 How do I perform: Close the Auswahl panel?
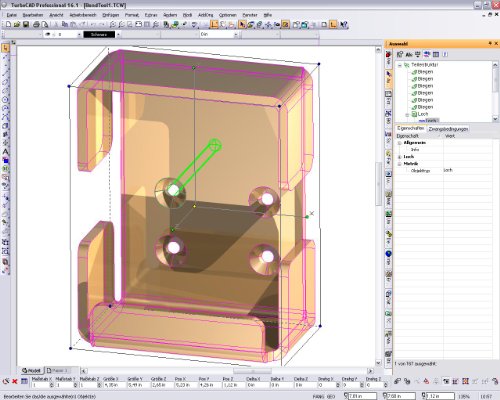point(496,43)
